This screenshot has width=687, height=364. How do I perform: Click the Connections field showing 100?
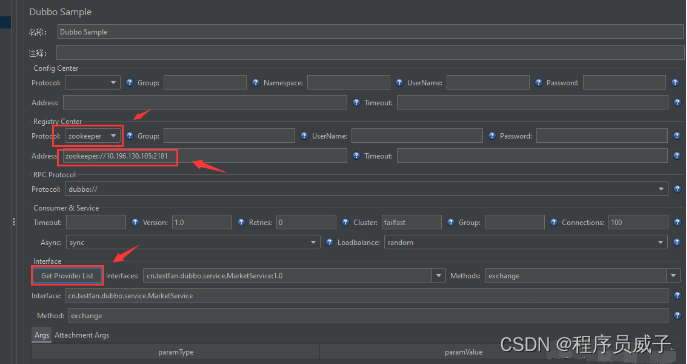coord(638,223)
